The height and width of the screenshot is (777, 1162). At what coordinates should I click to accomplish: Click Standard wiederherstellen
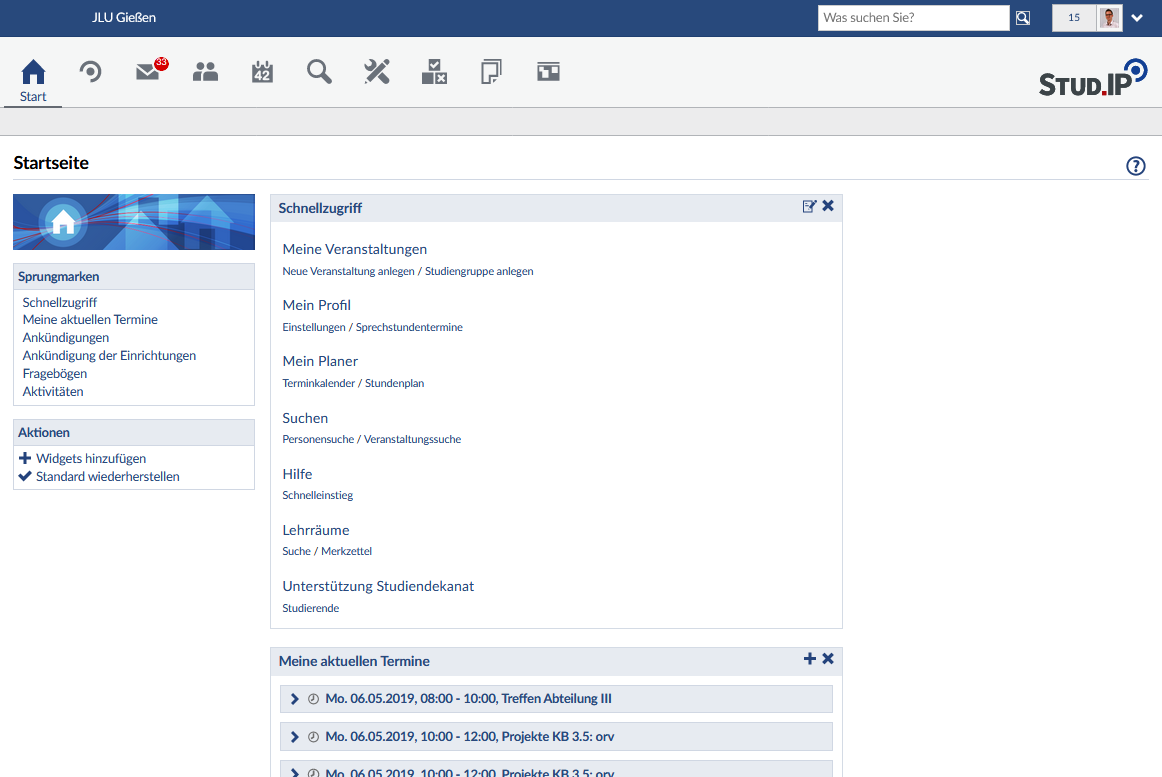(107, 477)
